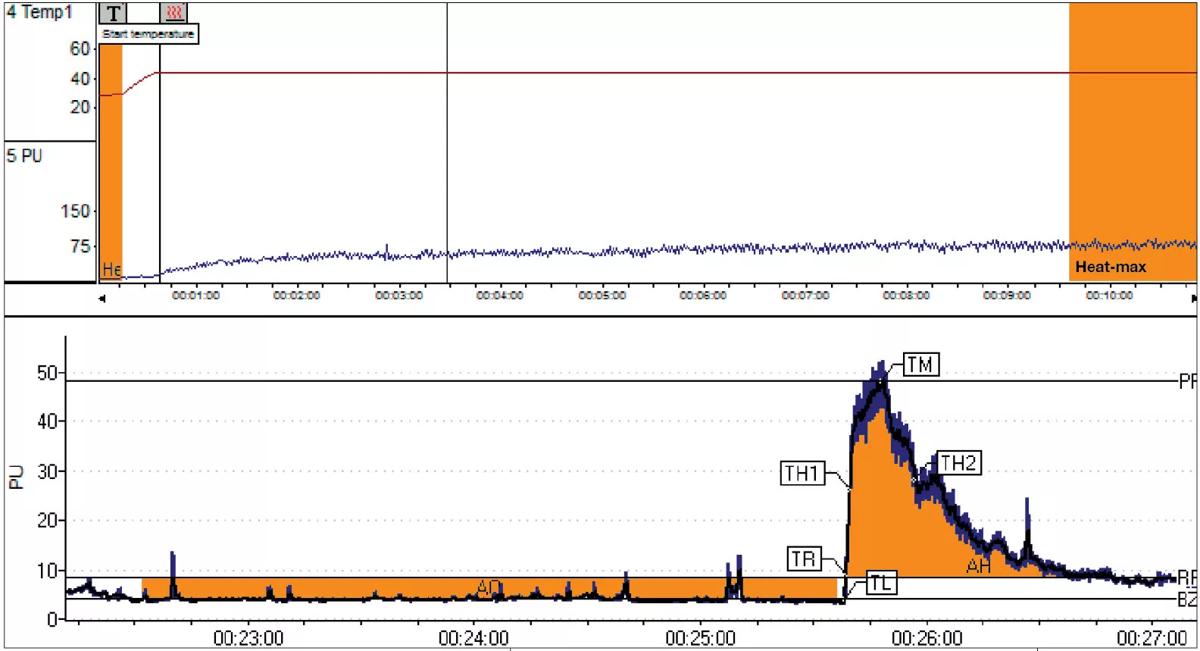Click the left scroll arrow on the time axis
1200x651 pixels.
pyautogui.click(x=103, y=298)
